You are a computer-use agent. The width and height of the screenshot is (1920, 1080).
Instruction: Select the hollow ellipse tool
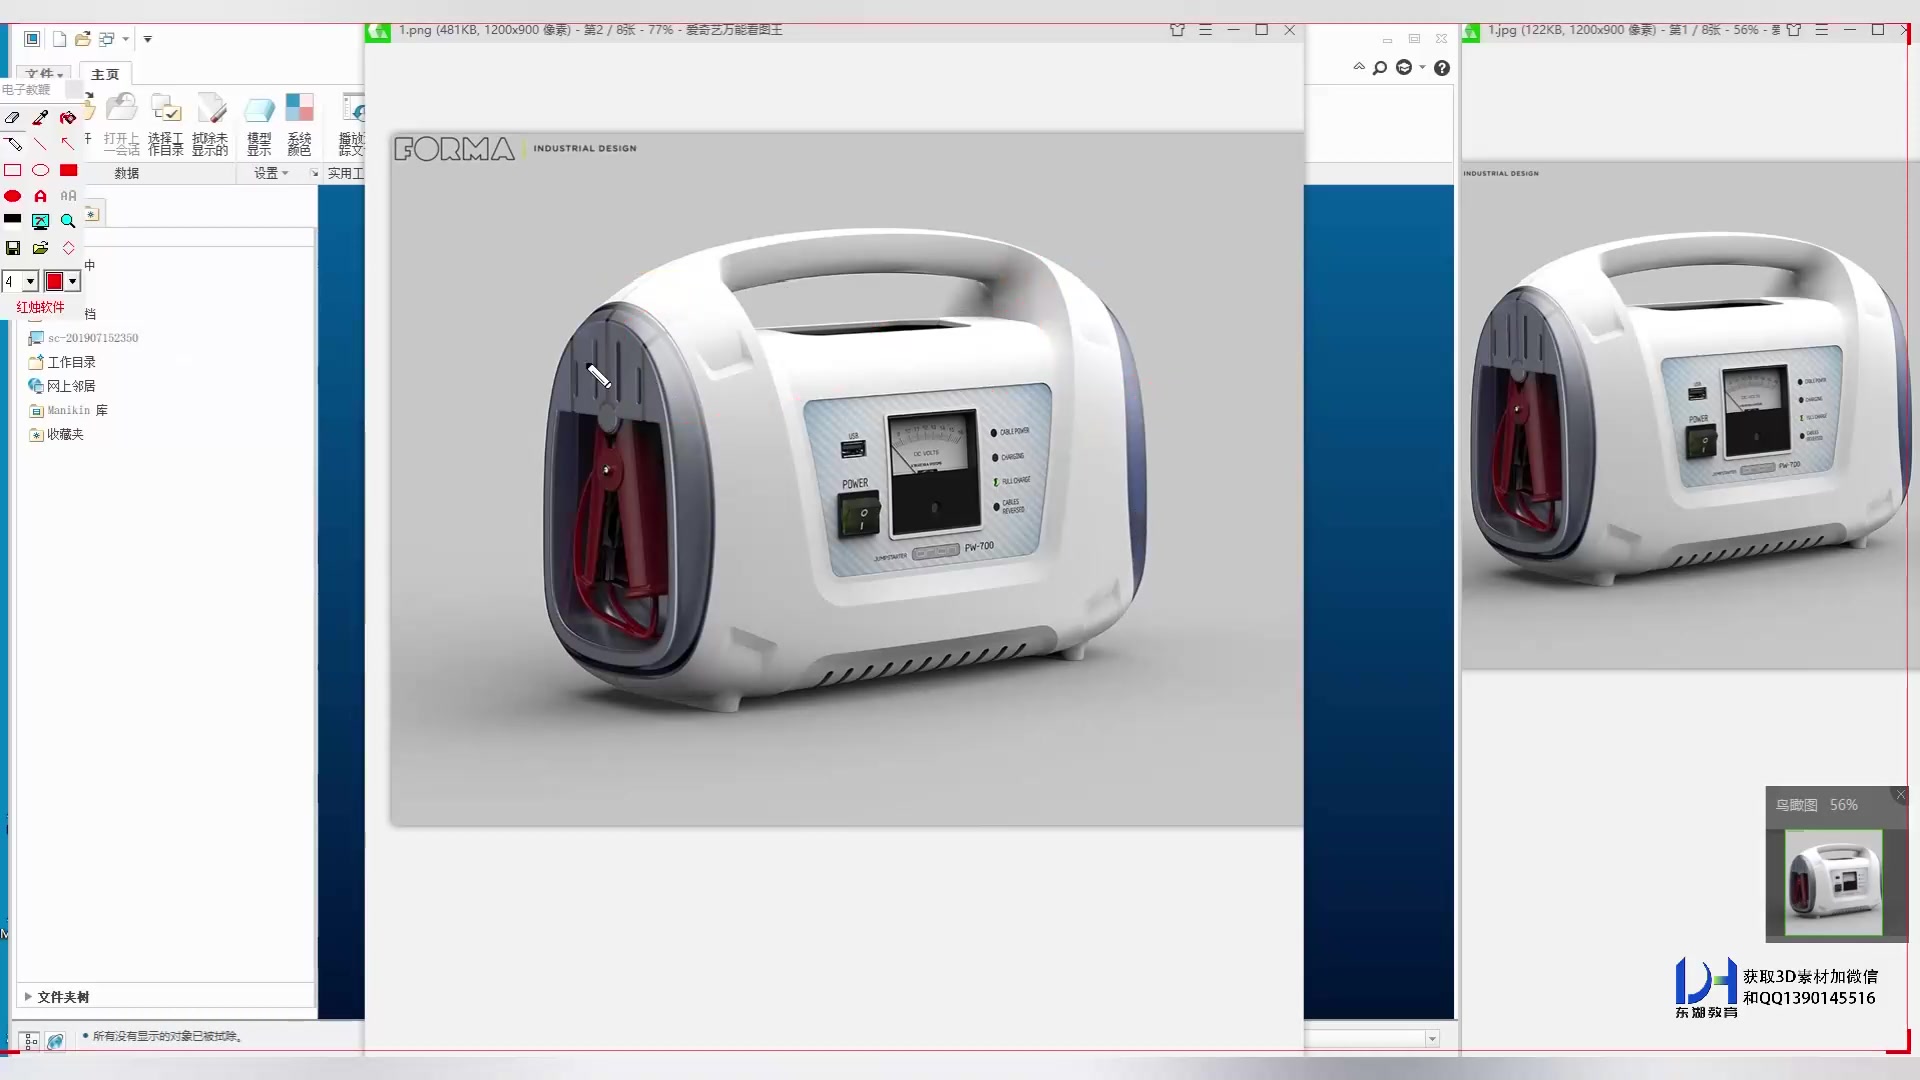pyautogui.click(x=40, y=170)
